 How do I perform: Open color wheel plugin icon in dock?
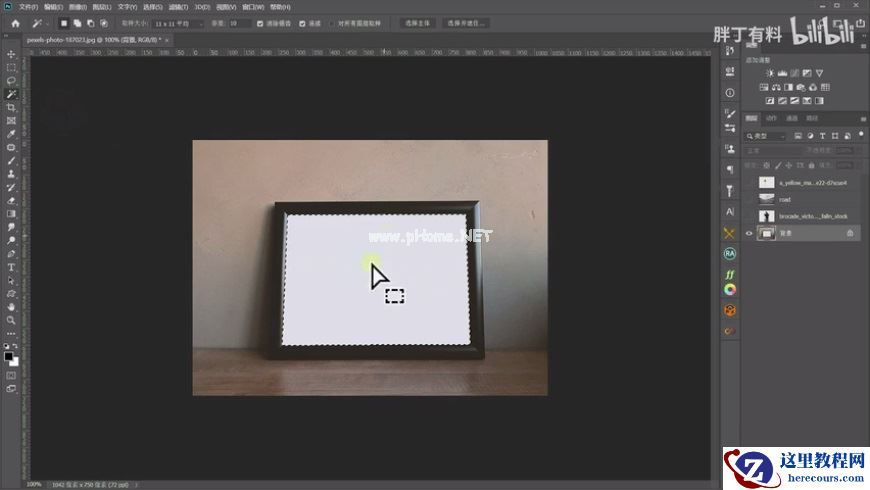[730, 290]
